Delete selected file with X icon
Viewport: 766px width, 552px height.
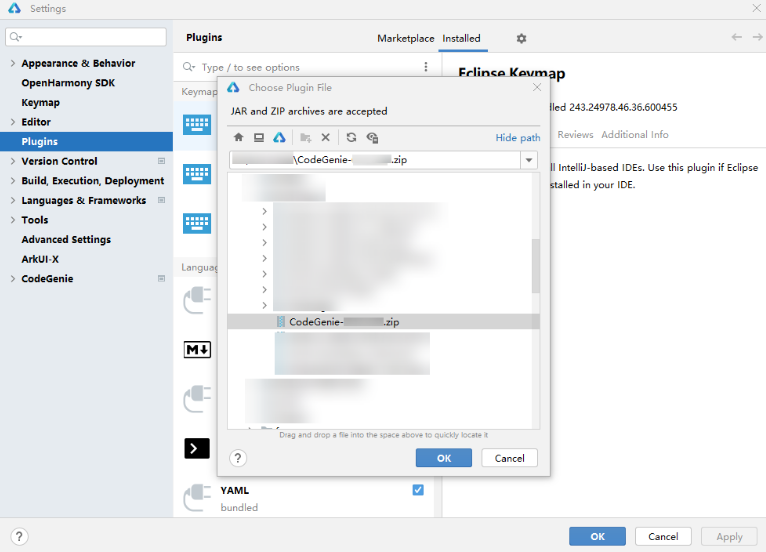click(325, 137)
